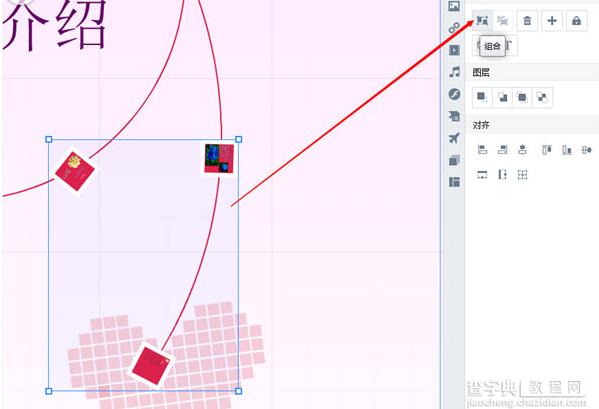The image size is (599, 409).
Task: Click the top-left selection handle
Action: tap(49, 139)
